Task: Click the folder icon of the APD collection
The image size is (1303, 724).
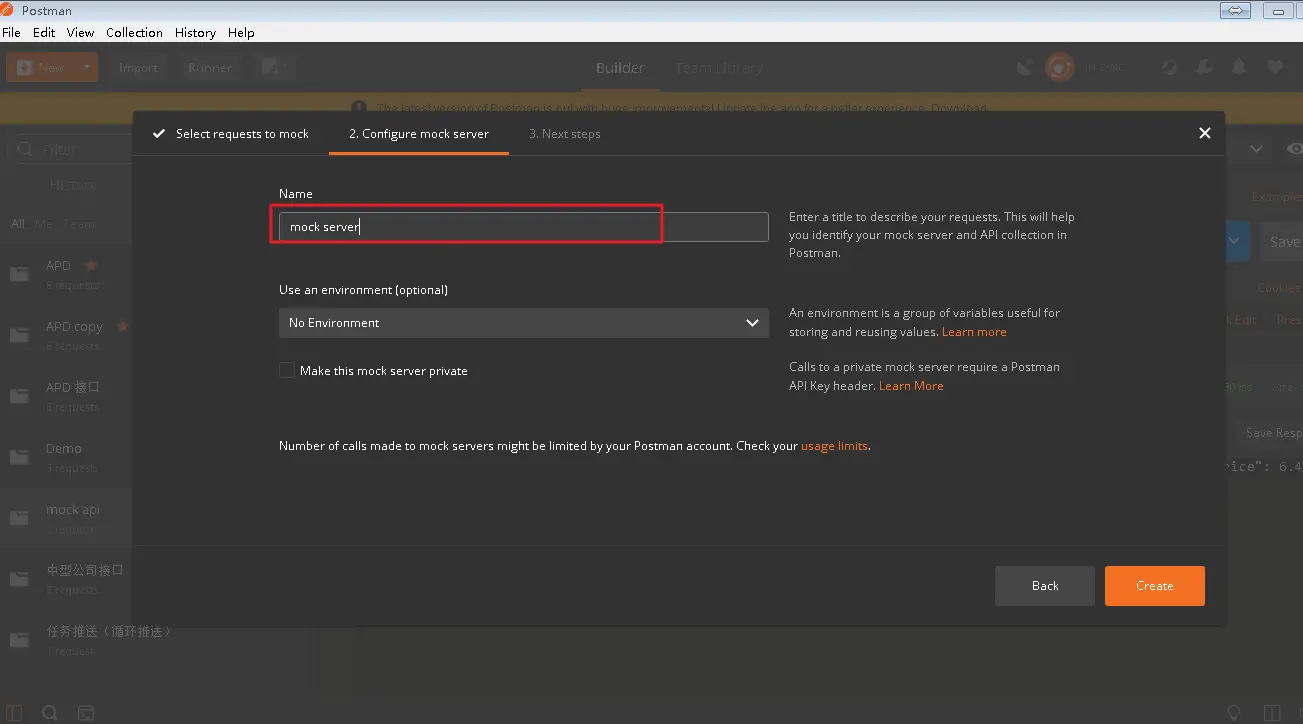Action: click(x=19, y=274)
